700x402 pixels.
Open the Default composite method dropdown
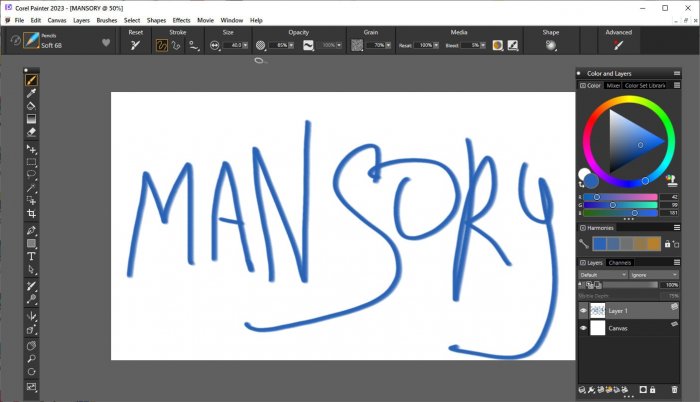pyautogui.click(x=603, y=275)
